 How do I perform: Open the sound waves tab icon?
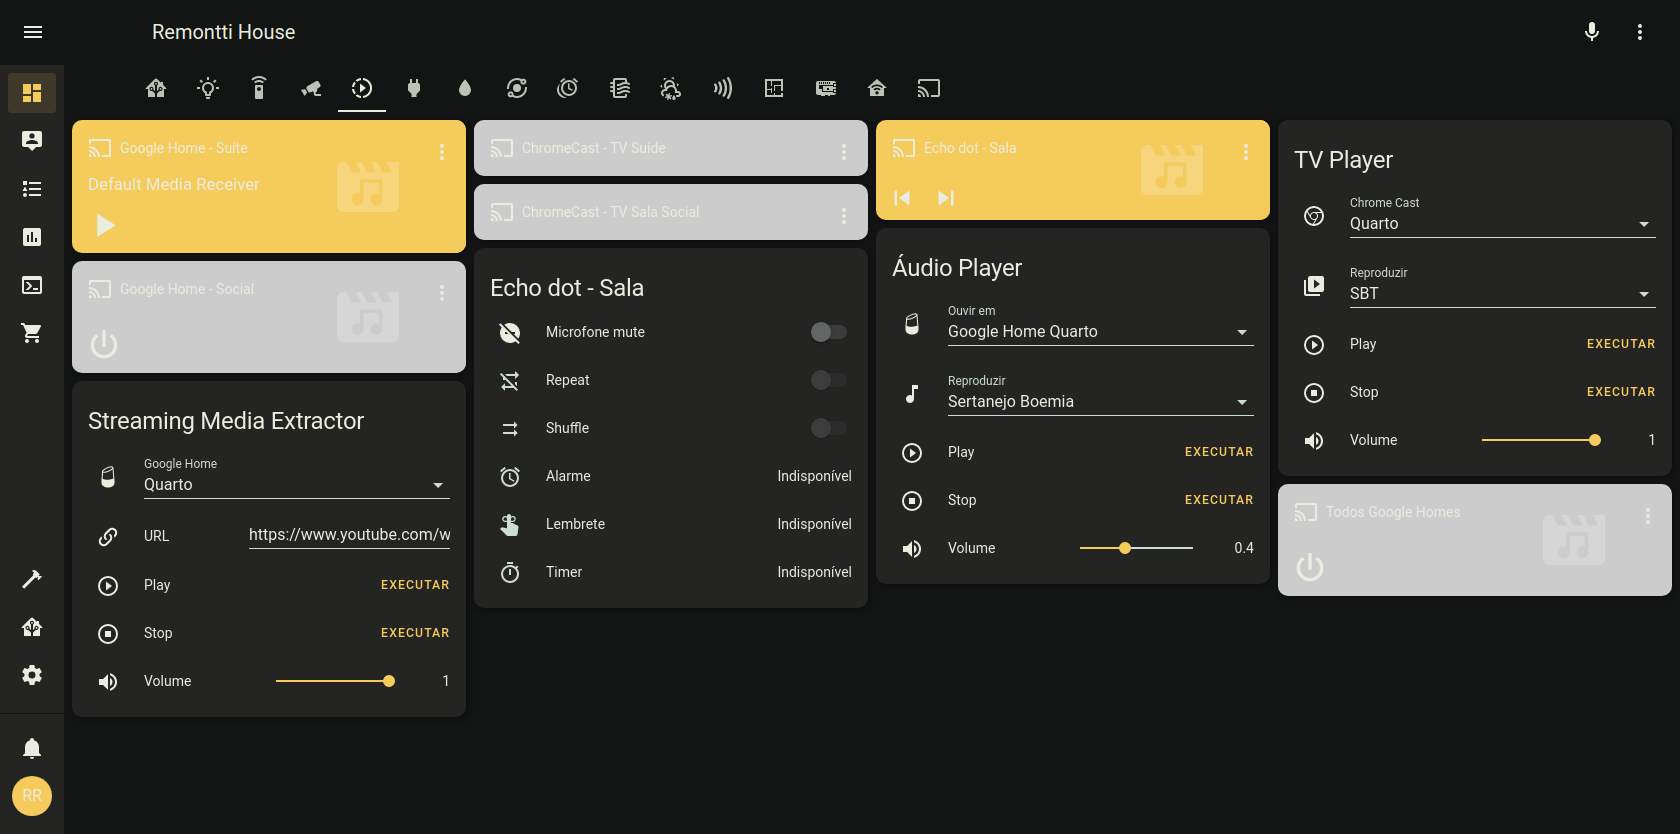[723, 88]
